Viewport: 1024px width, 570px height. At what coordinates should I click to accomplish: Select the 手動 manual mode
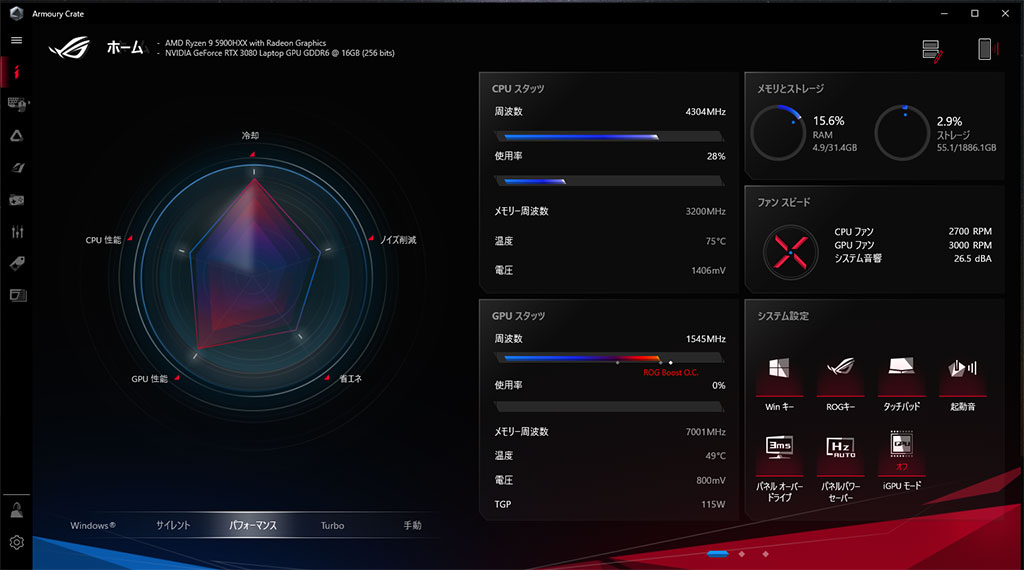click(412, 526)
